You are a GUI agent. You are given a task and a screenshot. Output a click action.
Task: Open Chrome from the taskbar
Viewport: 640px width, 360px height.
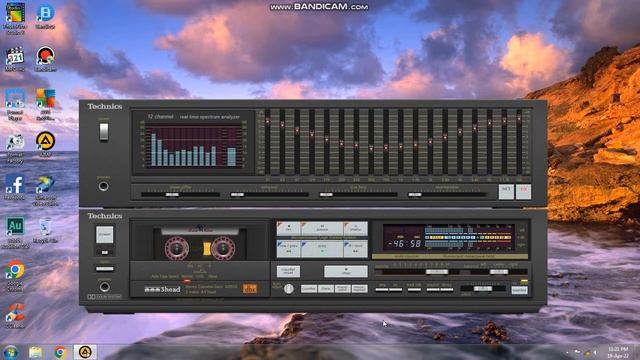click(x=60, y=352)
